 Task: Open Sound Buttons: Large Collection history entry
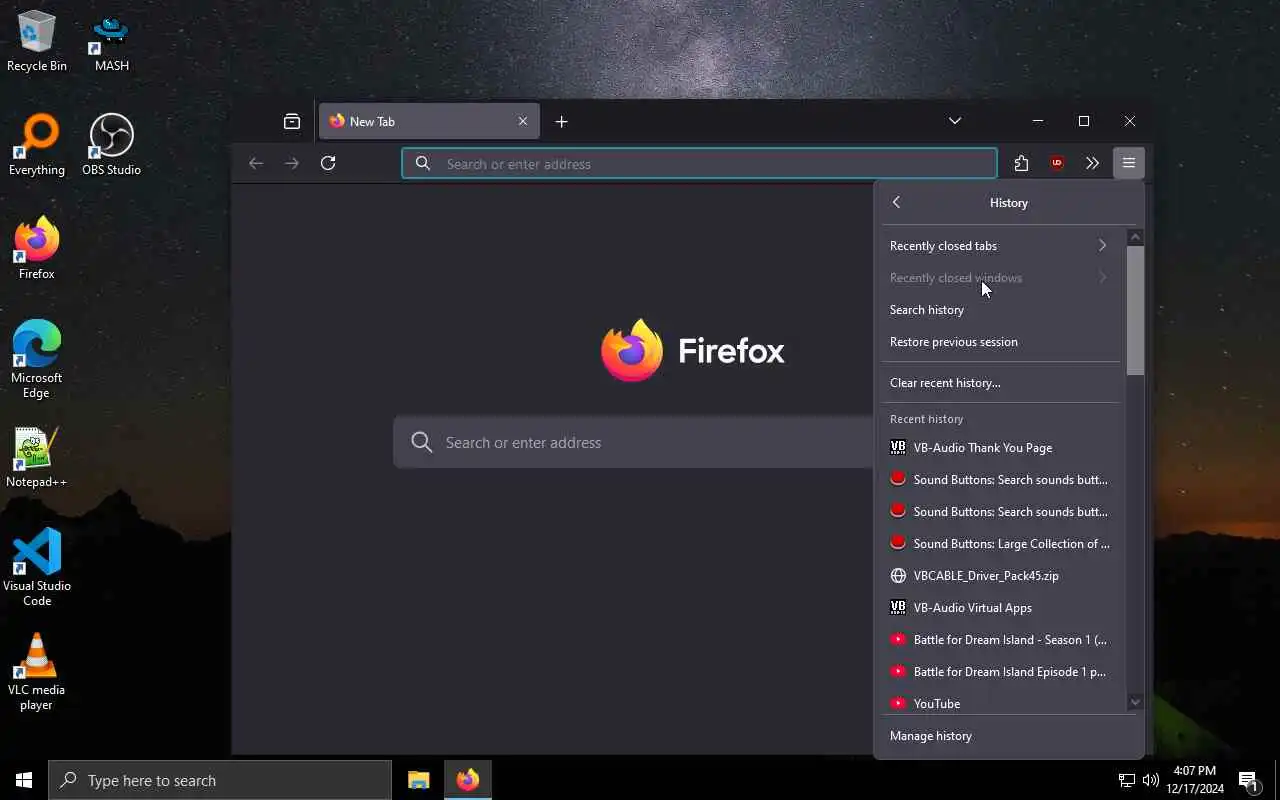pos(1001,544)
